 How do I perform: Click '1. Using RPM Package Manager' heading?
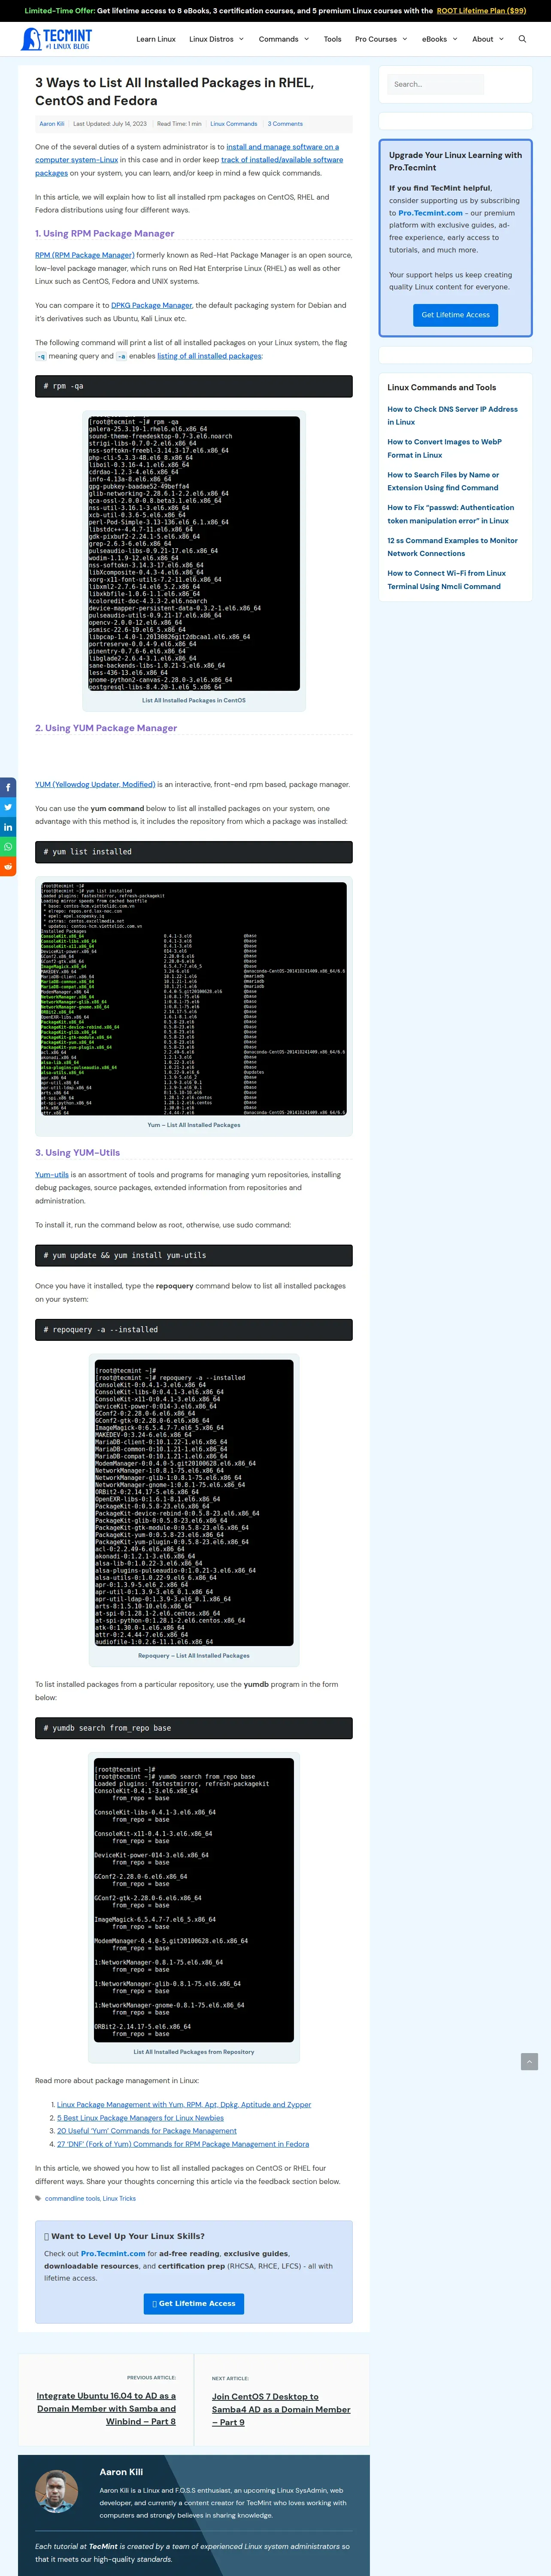tap(105, 233)
